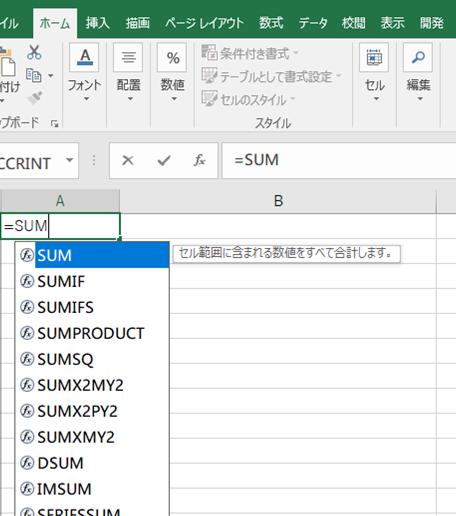This screenshot has height=516, width=456.
Task: Select SUMPRODUCT in the autocomplete list
Action: 92,333
